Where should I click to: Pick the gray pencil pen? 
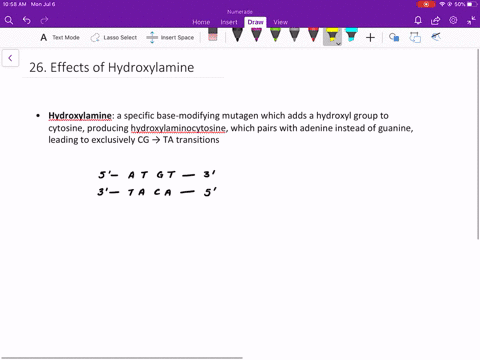click(294, 35)
